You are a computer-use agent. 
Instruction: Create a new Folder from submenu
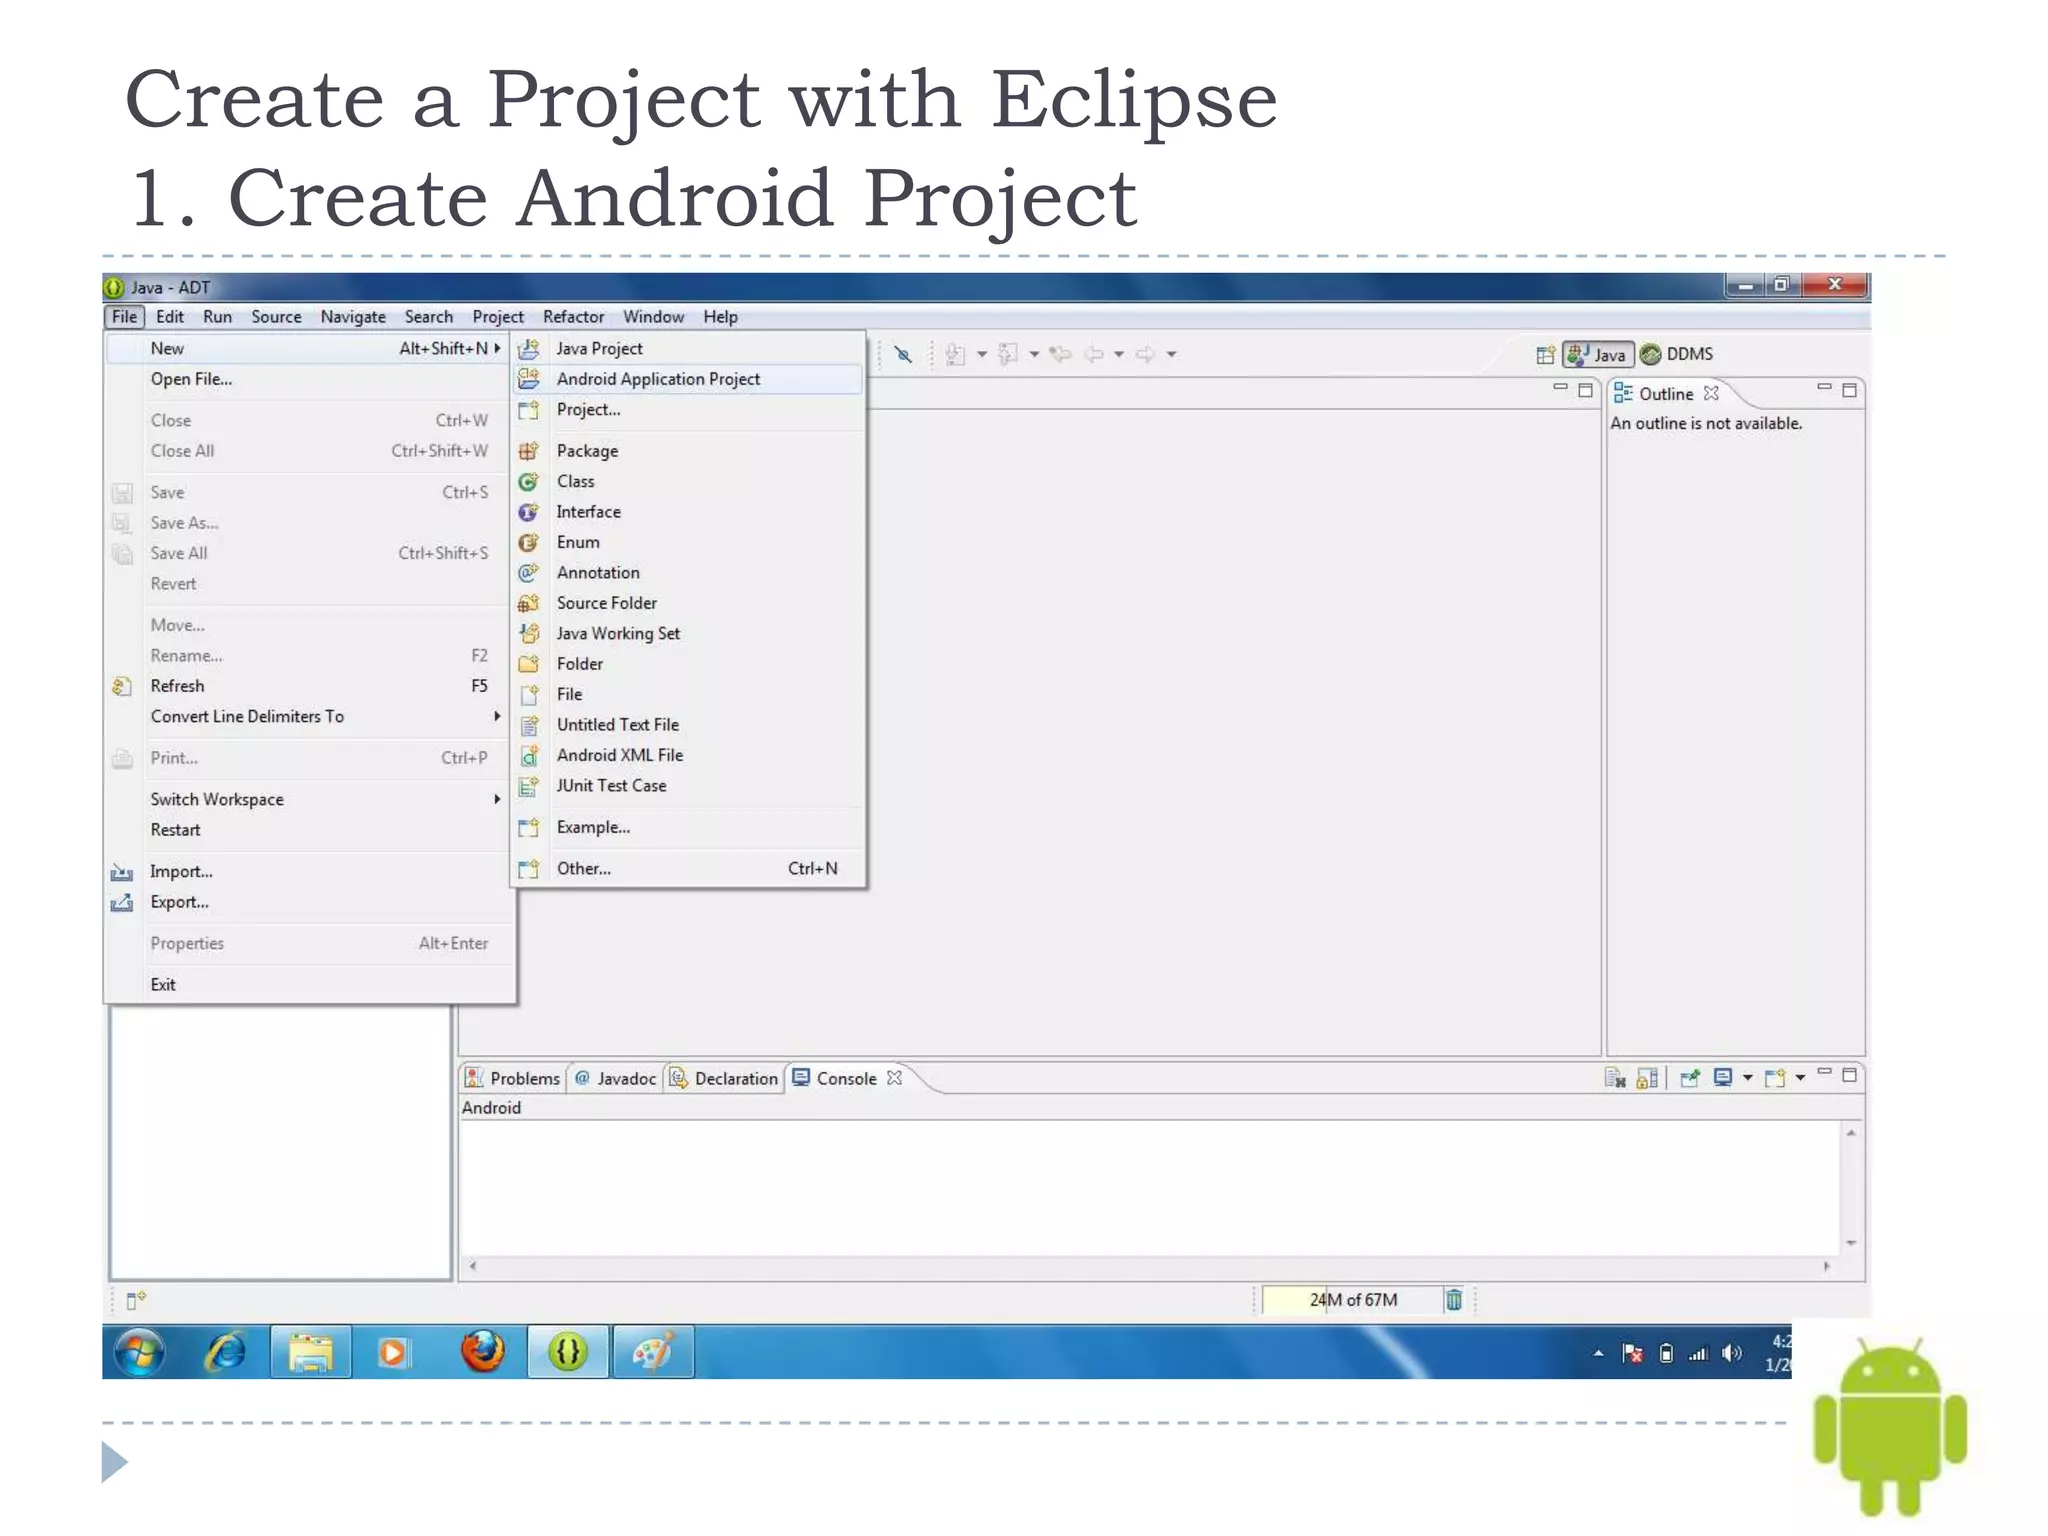(687, 664)
